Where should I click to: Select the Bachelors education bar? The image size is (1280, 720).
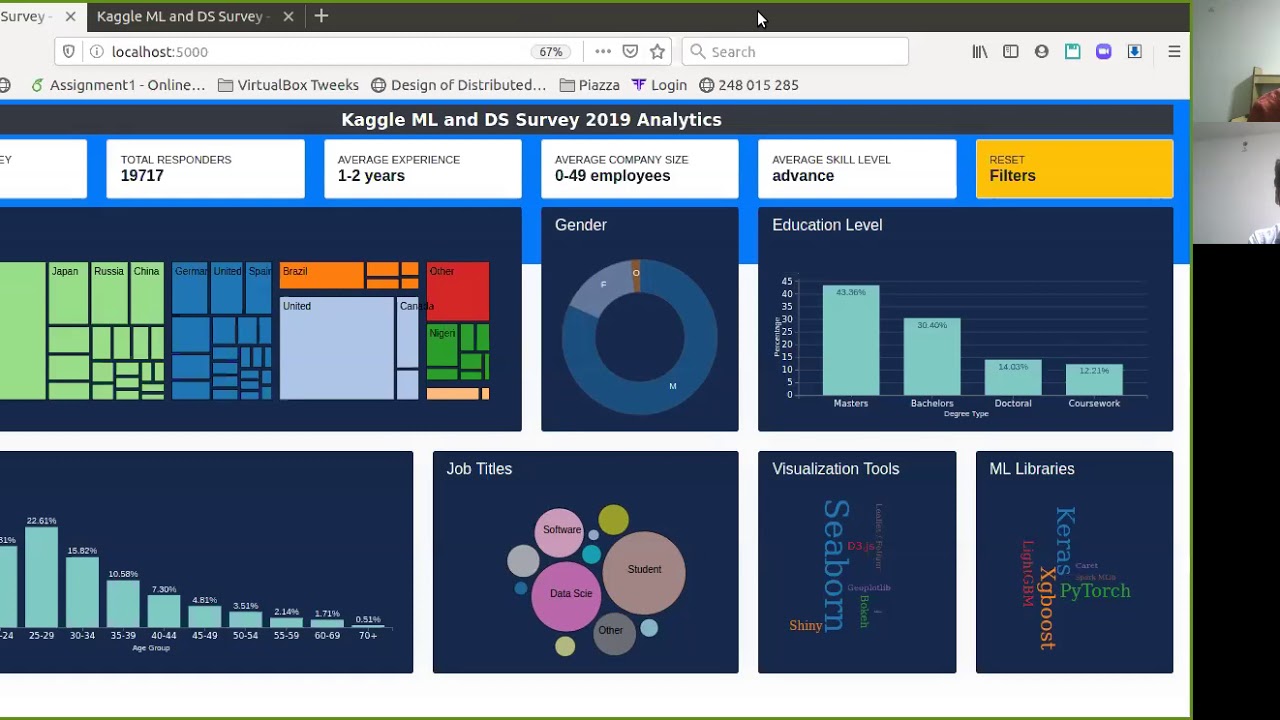[932, 357]
